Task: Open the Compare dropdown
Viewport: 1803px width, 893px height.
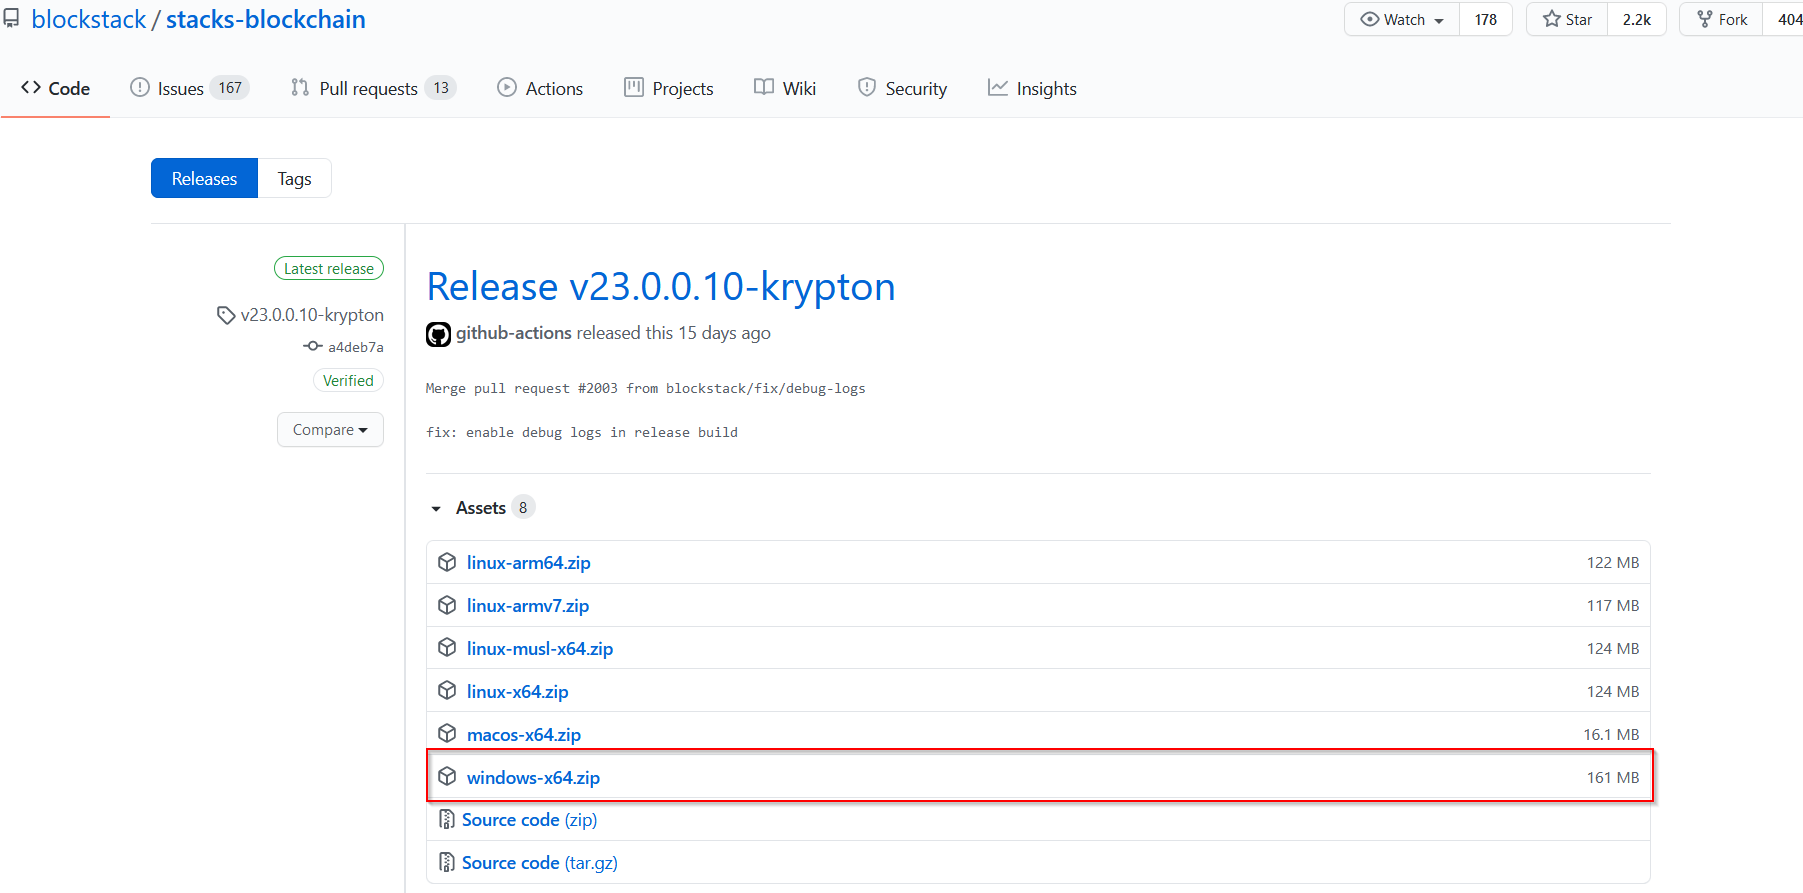Action: tap(330, 430)
